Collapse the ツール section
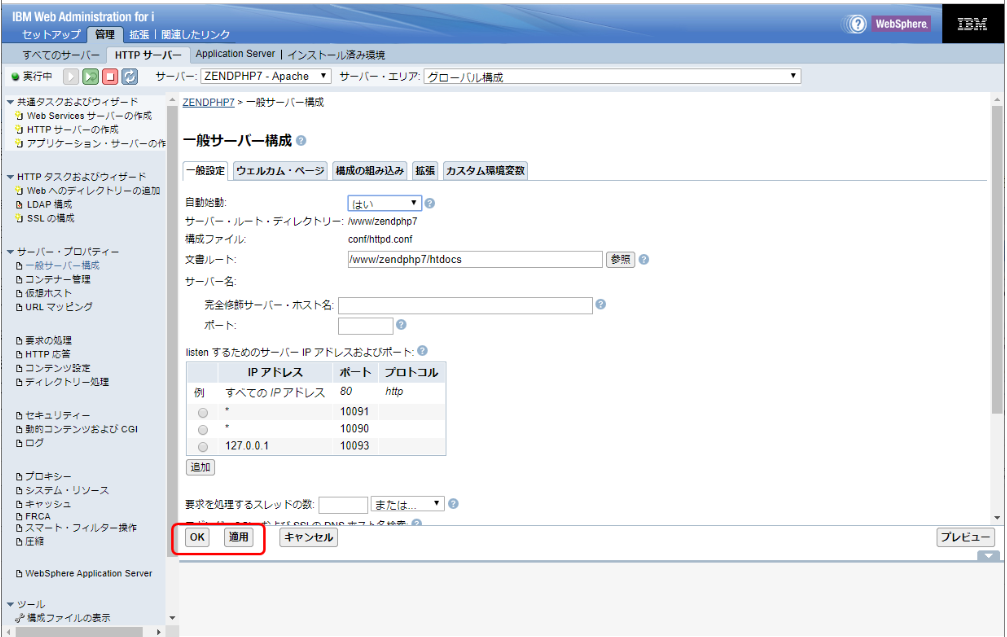 10,604
